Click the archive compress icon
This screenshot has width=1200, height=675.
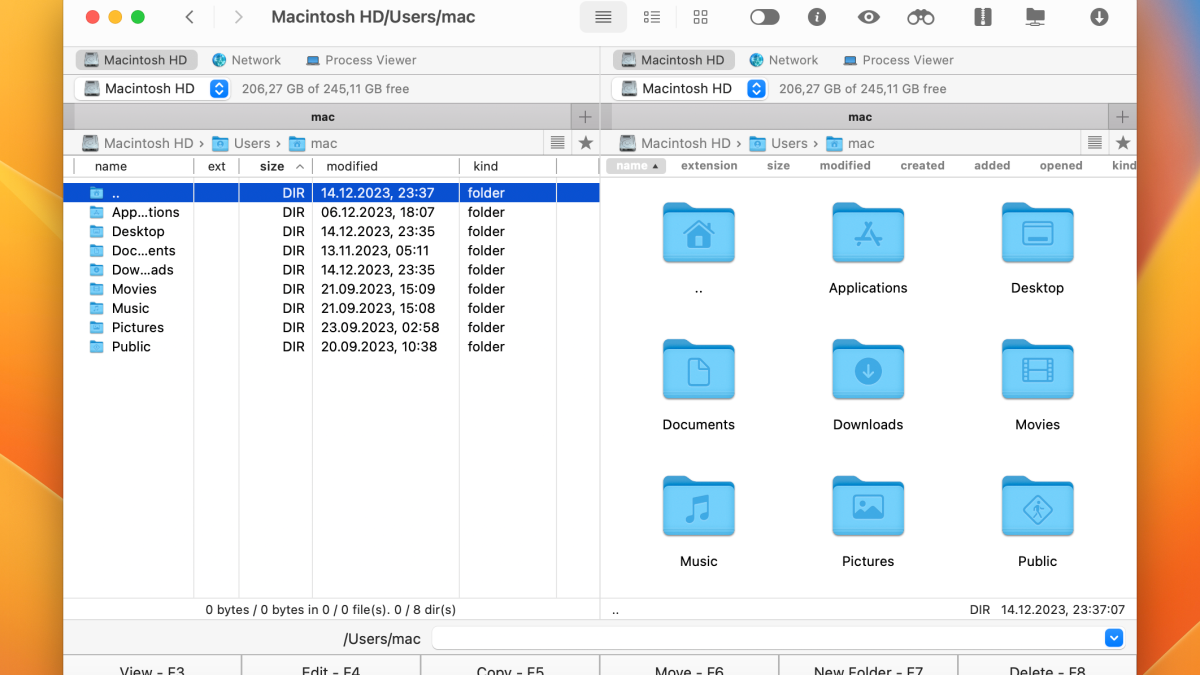click(x=982, y=17)
